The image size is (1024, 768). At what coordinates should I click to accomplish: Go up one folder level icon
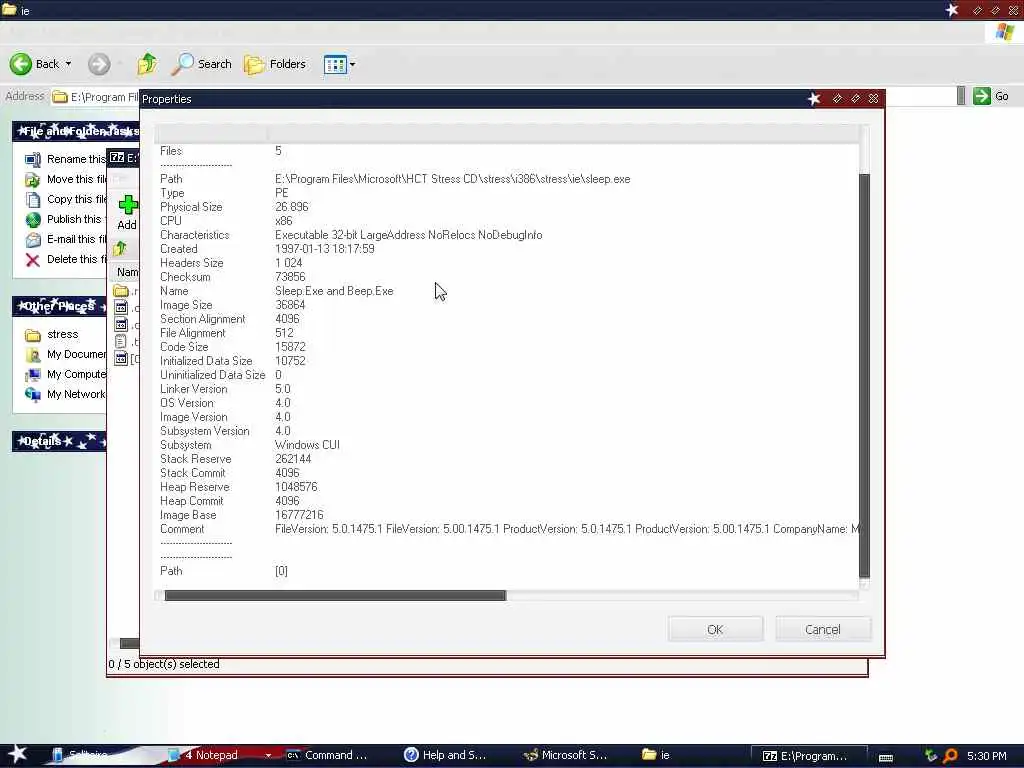(x=148, y=64)
